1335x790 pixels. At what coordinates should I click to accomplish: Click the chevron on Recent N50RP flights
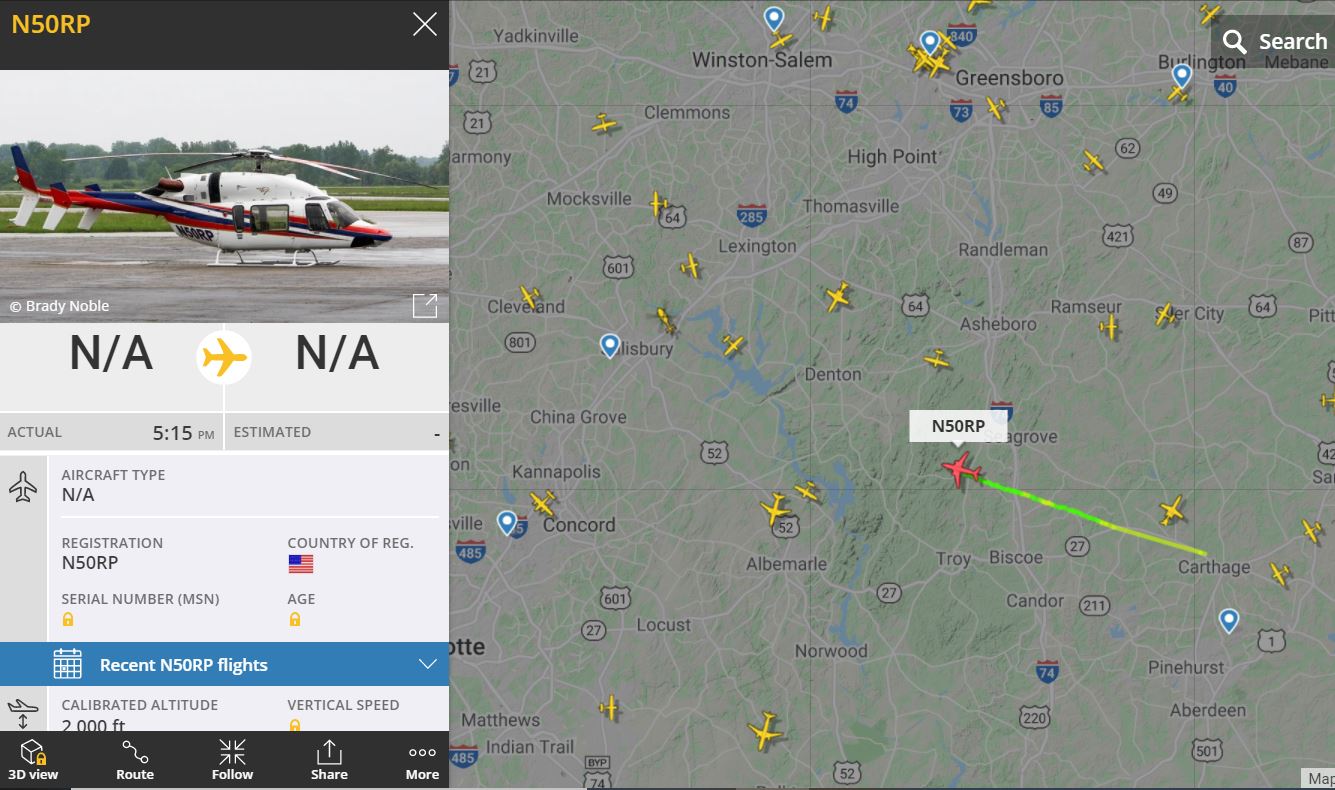(427, 664)
